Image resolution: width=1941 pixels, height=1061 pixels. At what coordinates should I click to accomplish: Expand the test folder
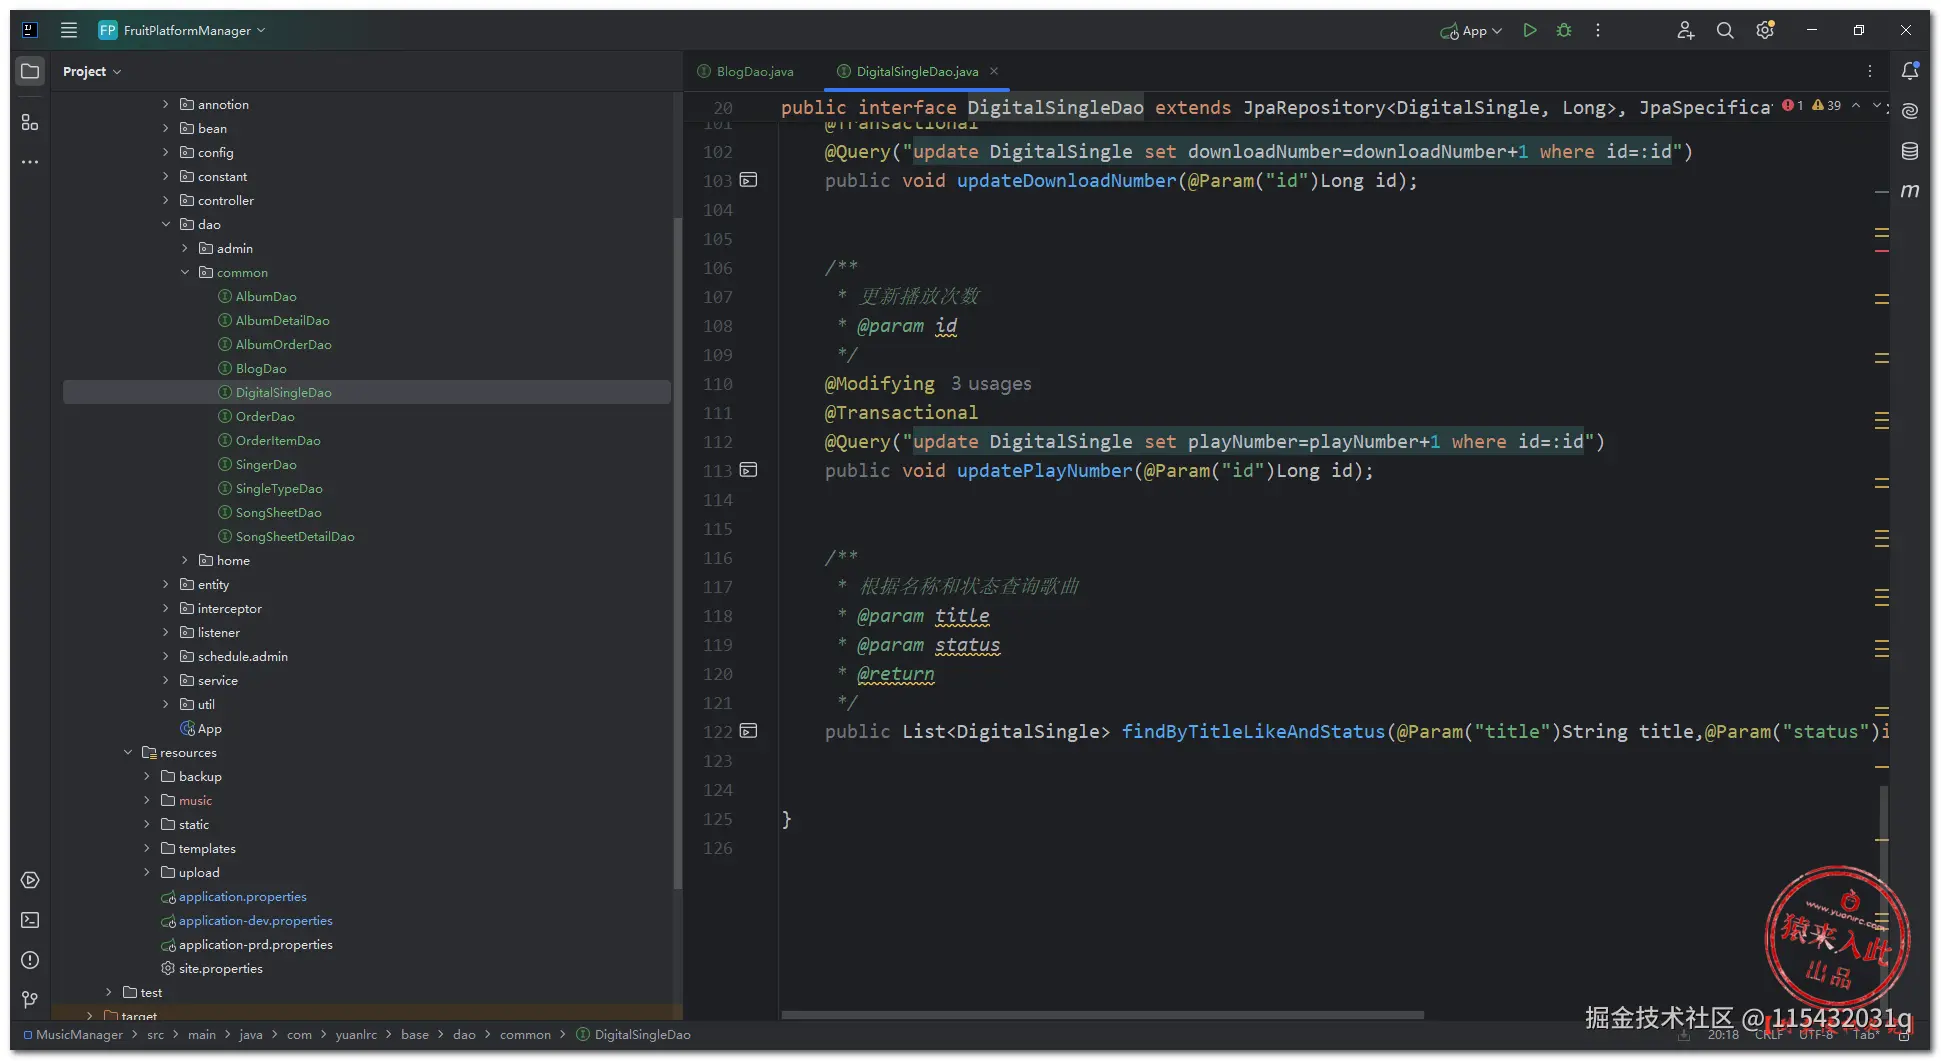(x=109, y=992)
